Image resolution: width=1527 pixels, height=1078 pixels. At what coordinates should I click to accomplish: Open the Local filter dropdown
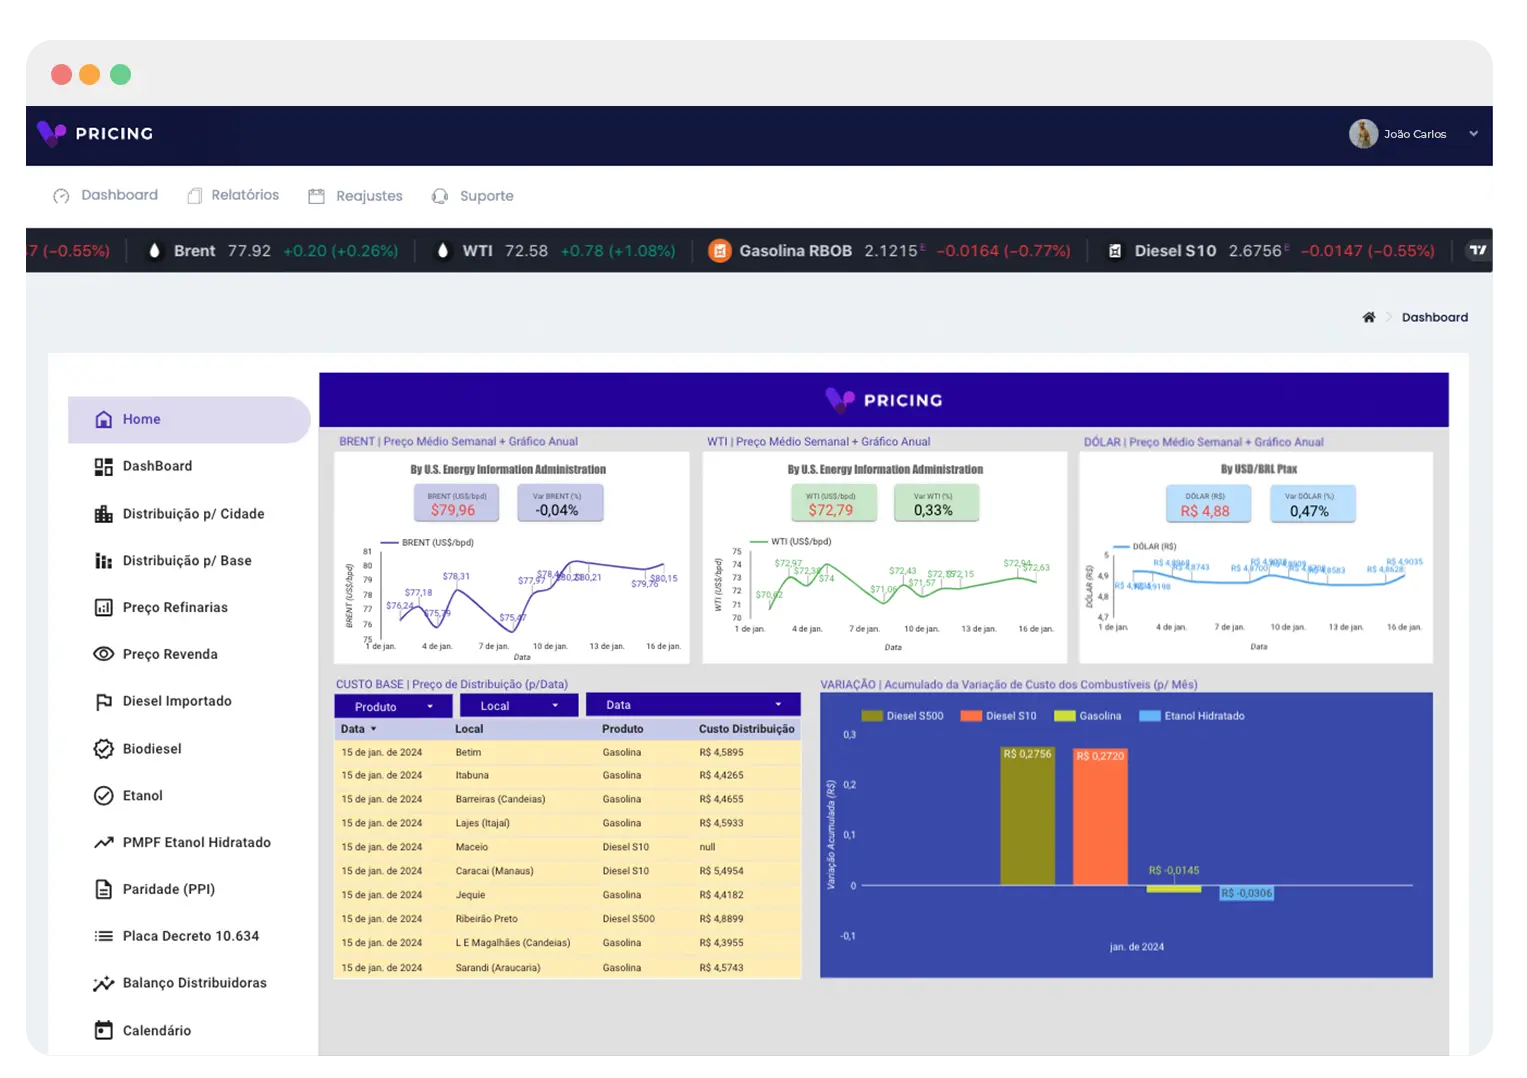tap(519, 706)
